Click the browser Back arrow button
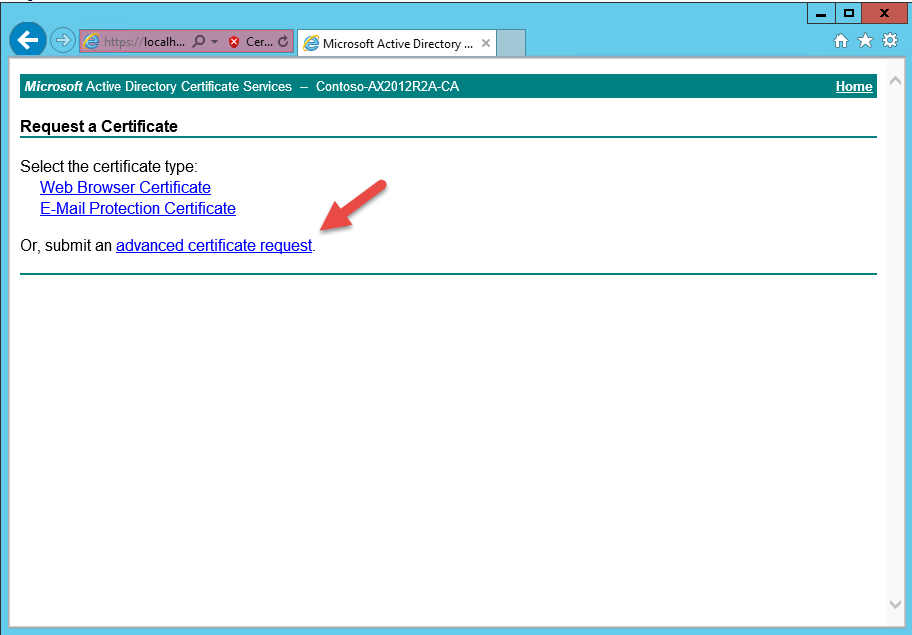Image resolution: width=912 pixels, height=635 pixels. tap(27, 40)
